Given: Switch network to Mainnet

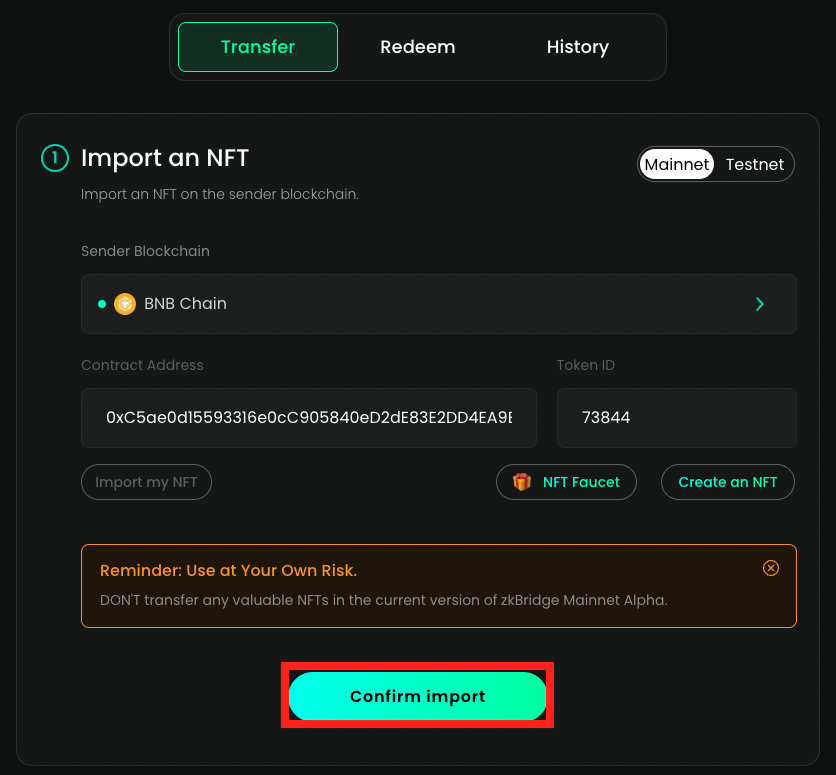Looking at the screenshot, I should [677, 164].
